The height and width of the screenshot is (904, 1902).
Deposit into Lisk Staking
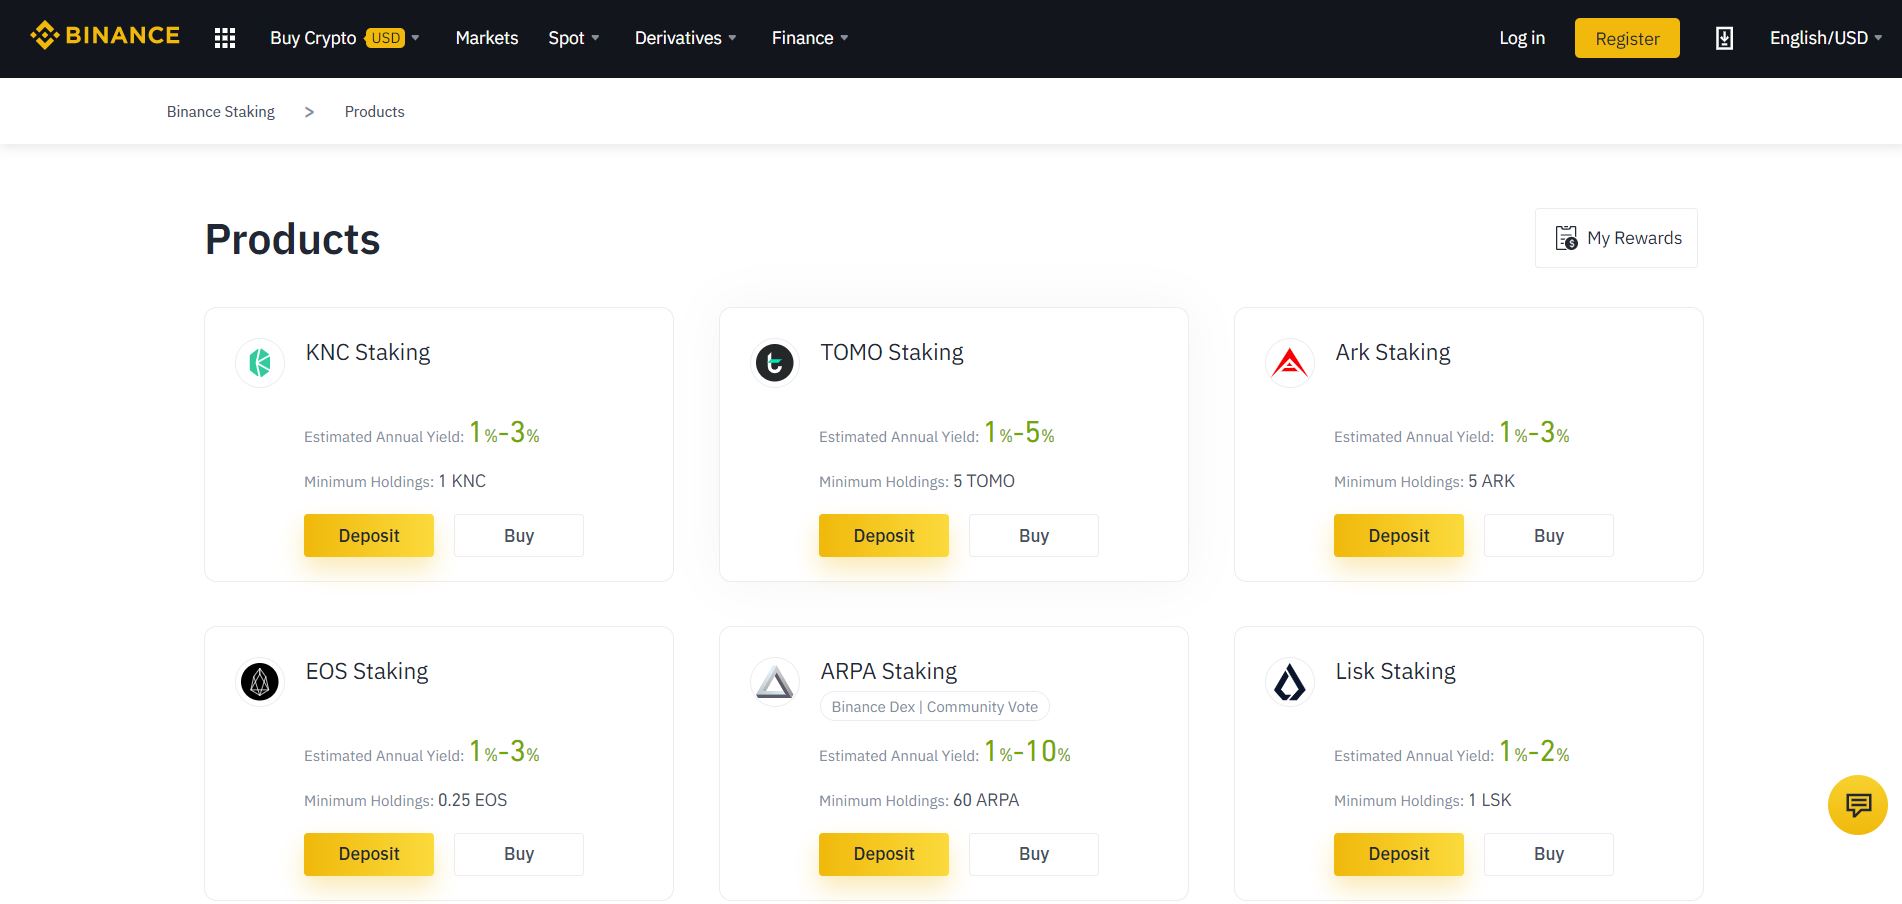pyautogui.click(x=1399, y=854)
